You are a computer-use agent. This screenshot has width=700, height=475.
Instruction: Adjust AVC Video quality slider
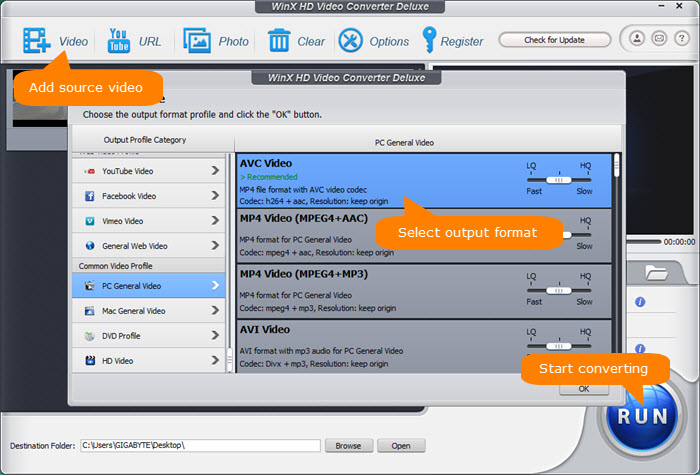click(x=559, y=180)
